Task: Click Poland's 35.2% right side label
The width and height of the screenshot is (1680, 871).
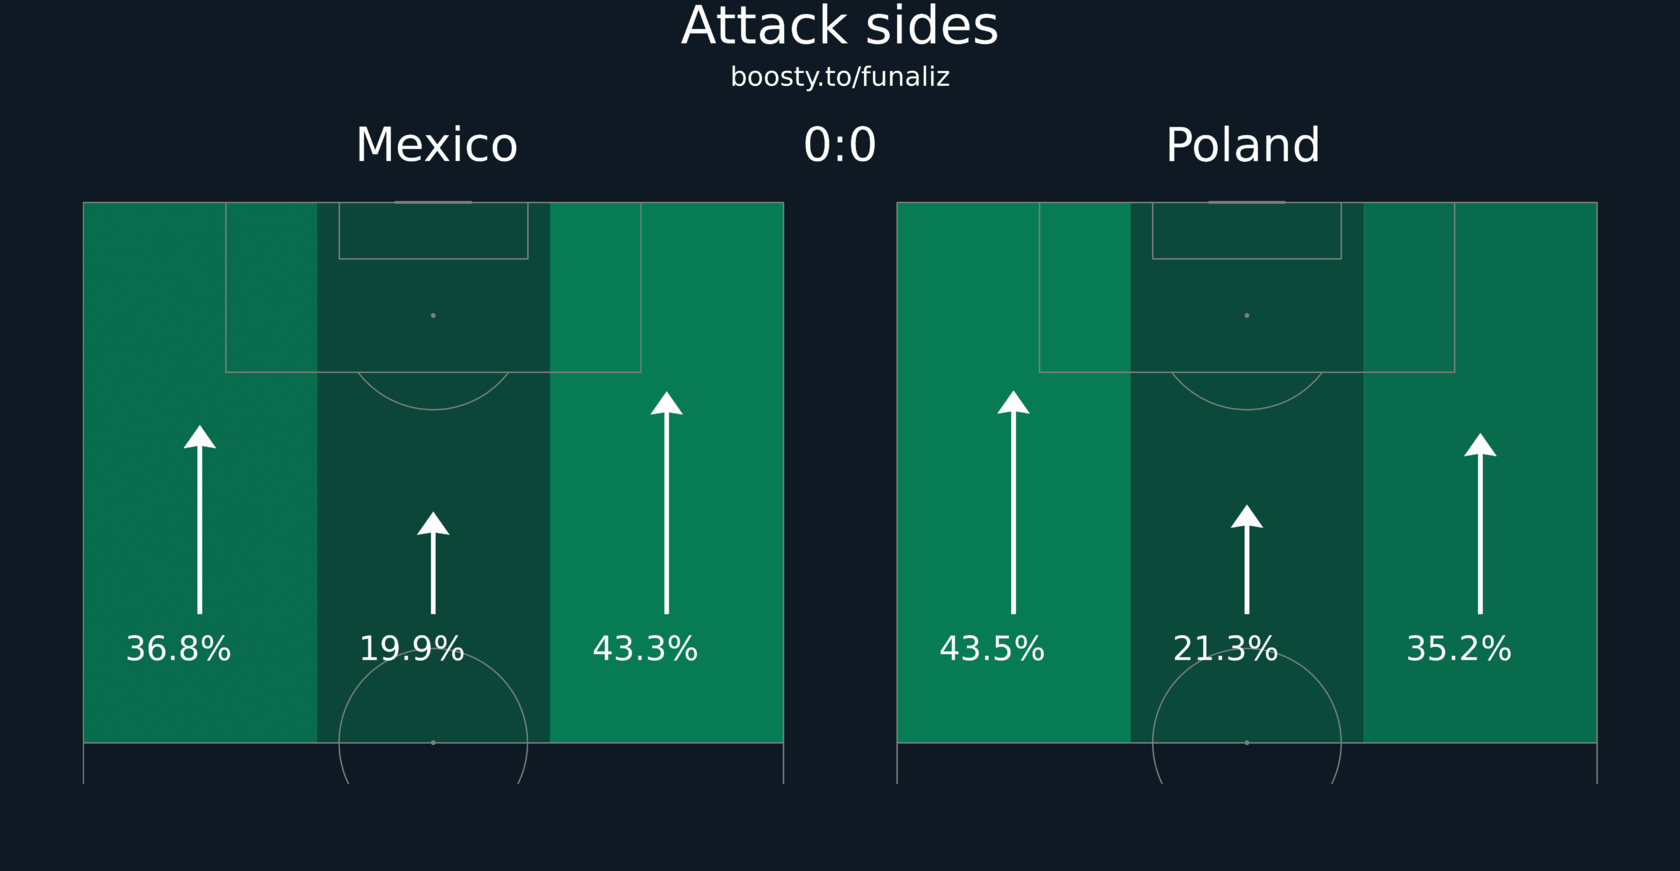Action: click(1459, 649)
